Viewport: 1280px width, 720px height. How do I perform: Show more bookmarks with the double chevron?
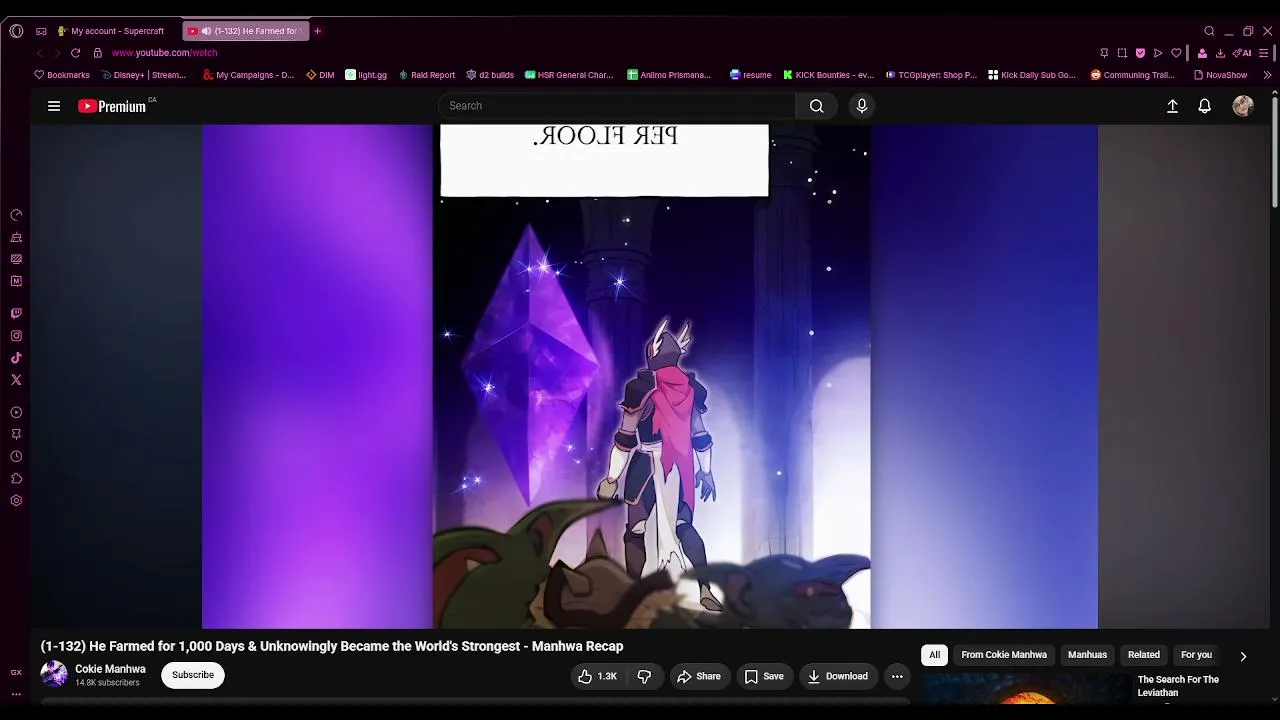pos(1267,75)
